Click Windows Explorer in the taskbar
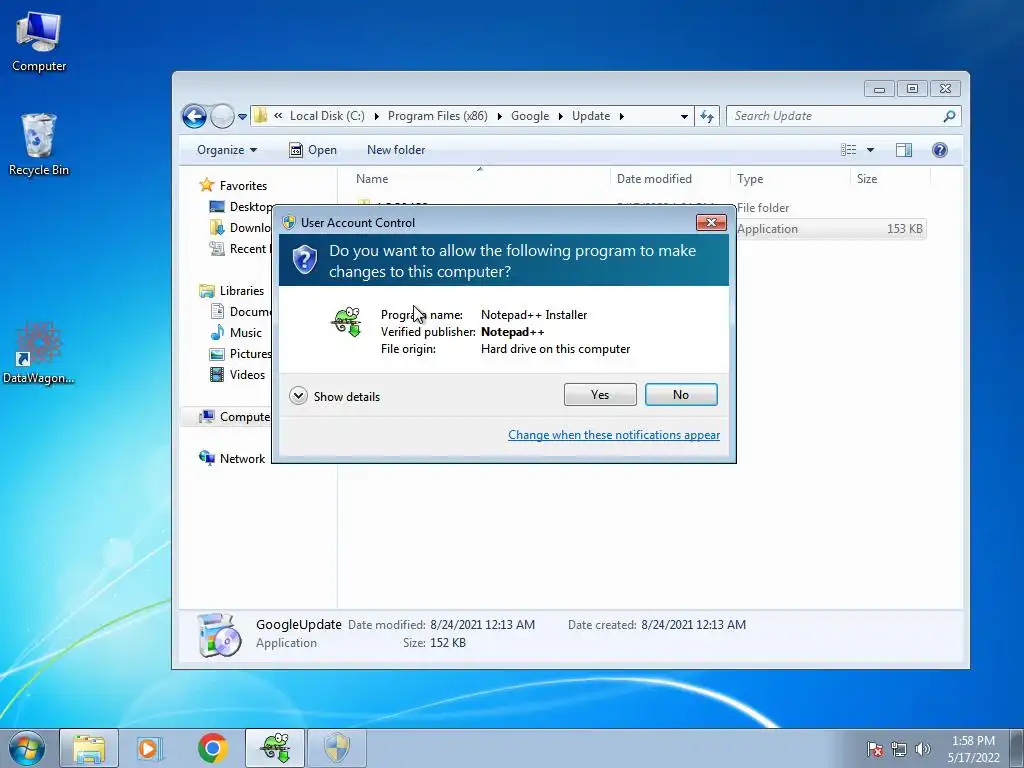 pyautogui.click(x=89, y=748)
